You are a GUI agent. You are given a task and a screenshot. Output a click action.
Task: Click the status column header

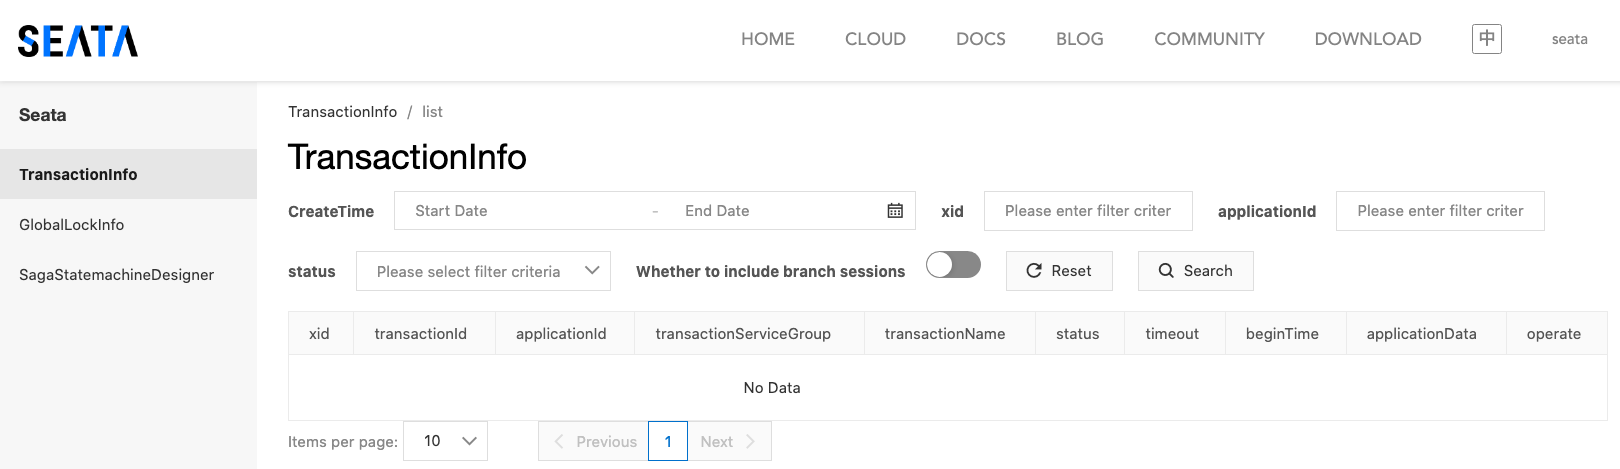pos(1078,334)
